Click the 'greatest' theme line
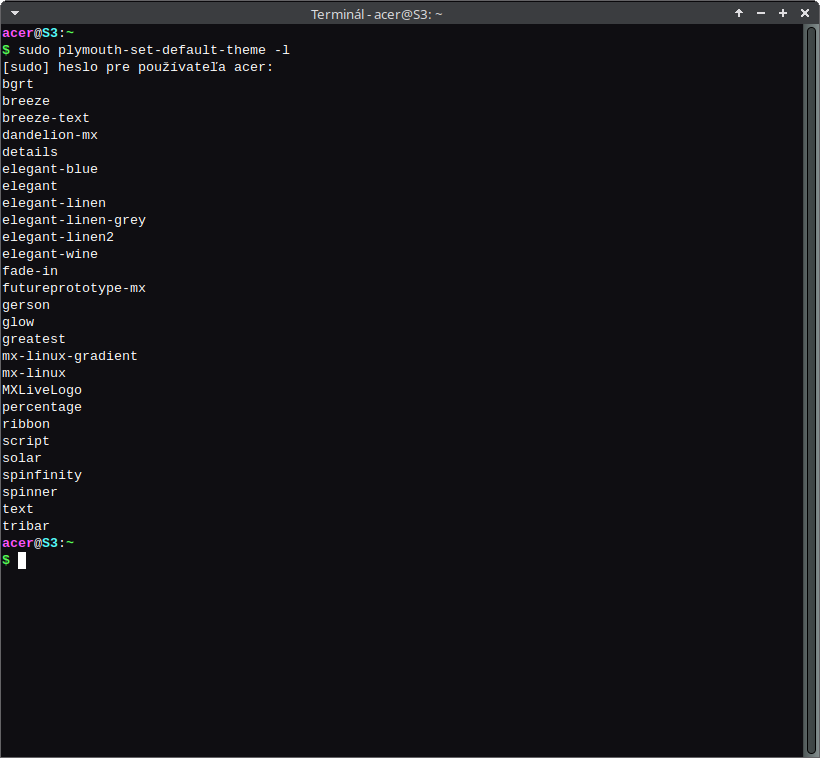 (x=33, y=339)
